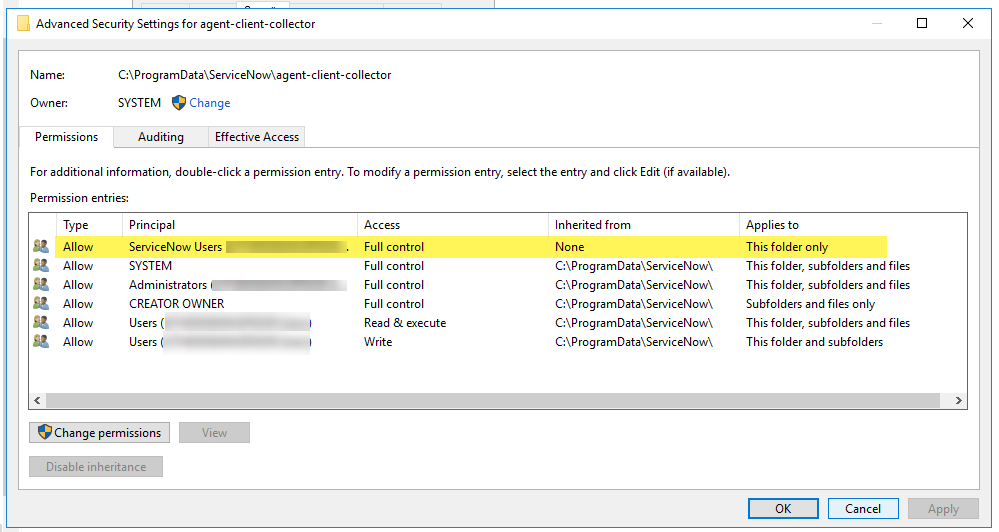Click the Disable inheritance button
Screen dimensions: 999x532
coord(96,466)
